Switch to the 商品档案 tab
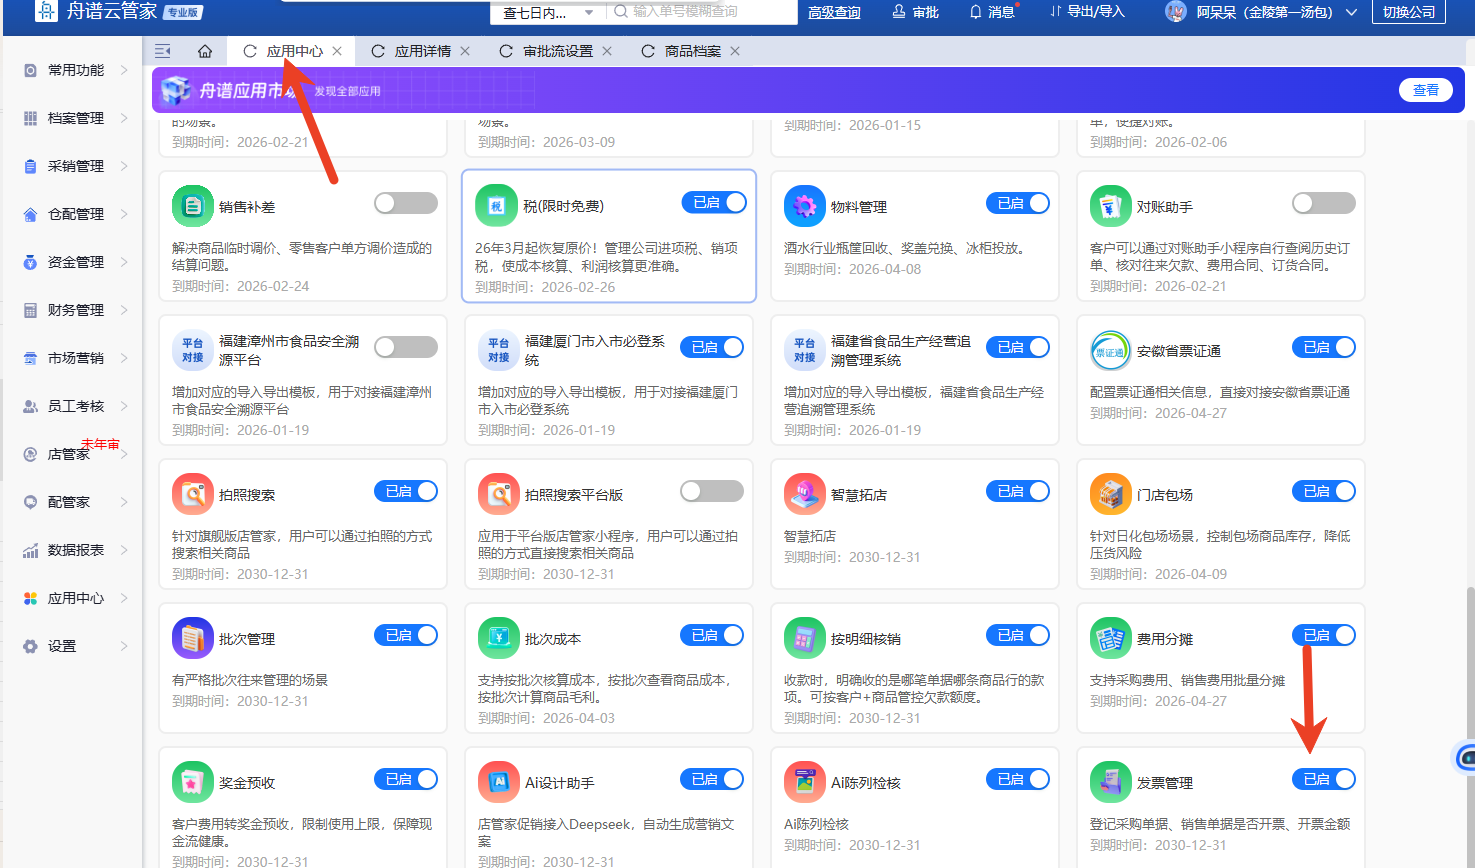 click(692, 51)
